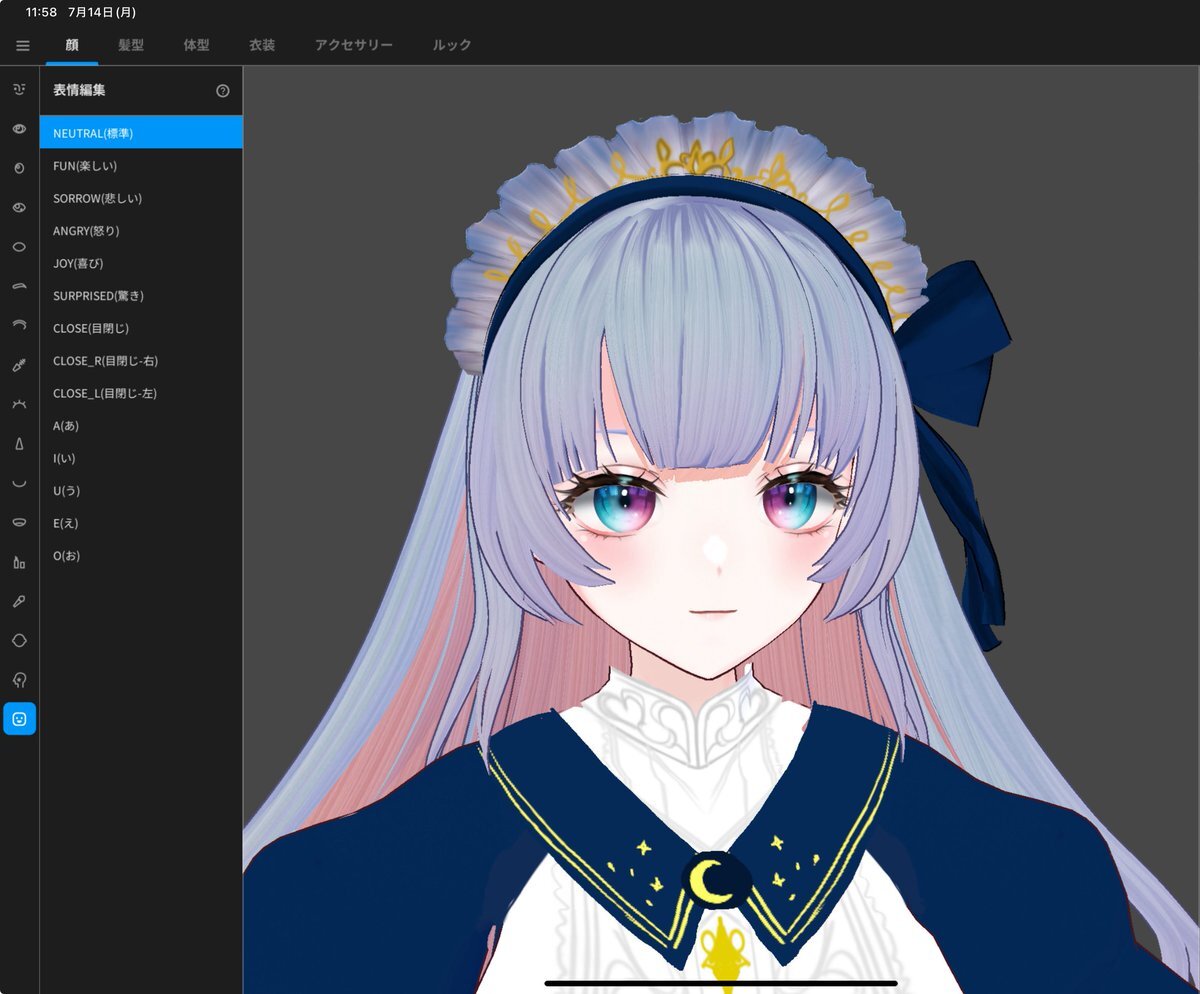
Task: Switch to the 体型 tab
Action: click(x=196, y=45)
